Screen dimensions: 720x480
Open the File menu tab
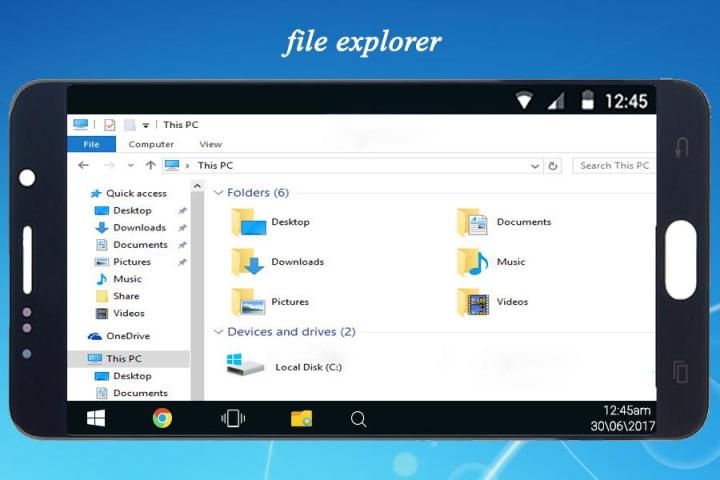91,144
